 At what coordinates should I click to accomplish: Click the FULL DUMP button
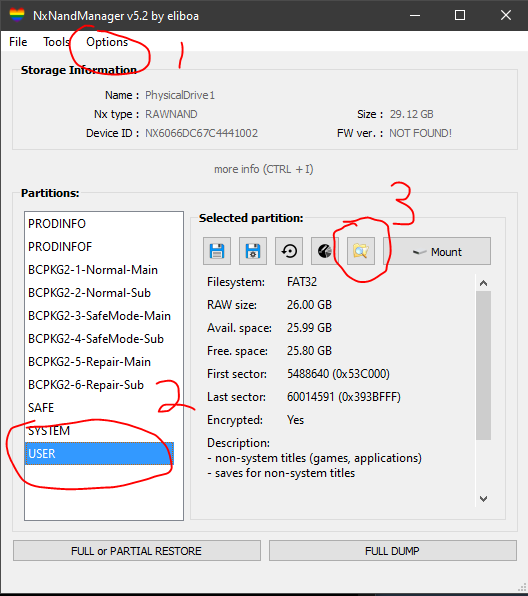point(393,551)
